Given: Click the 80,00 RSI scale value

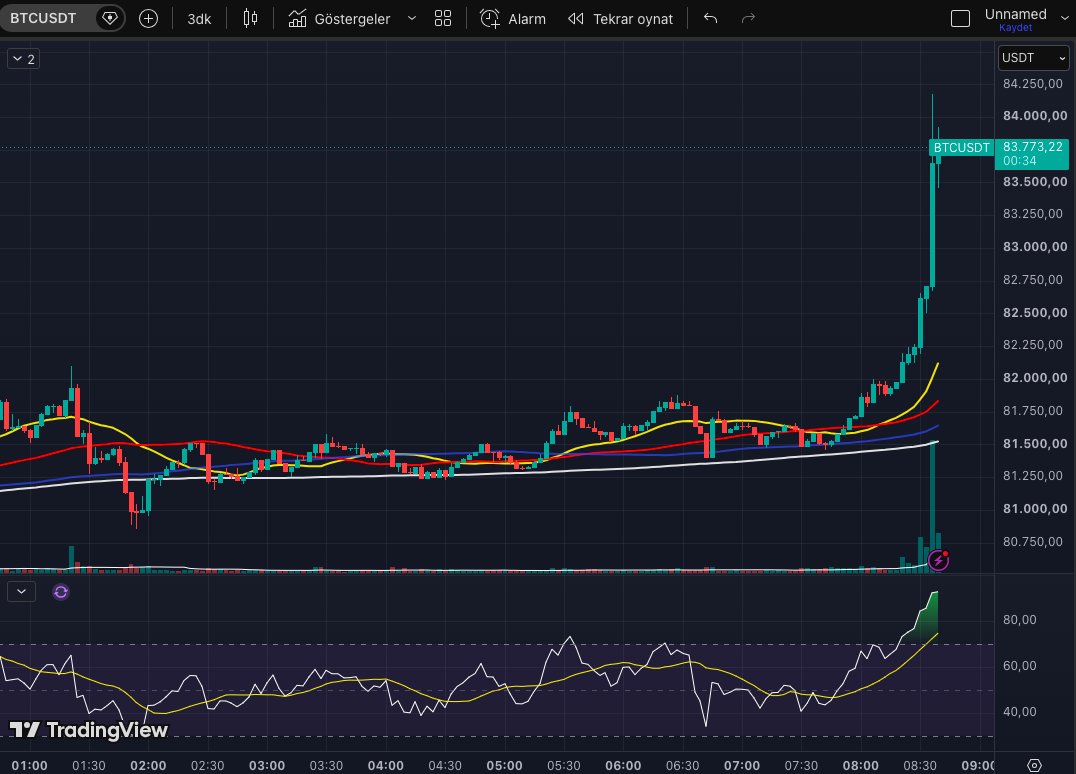Looking at the screenshot, I should click(1019, 620).
